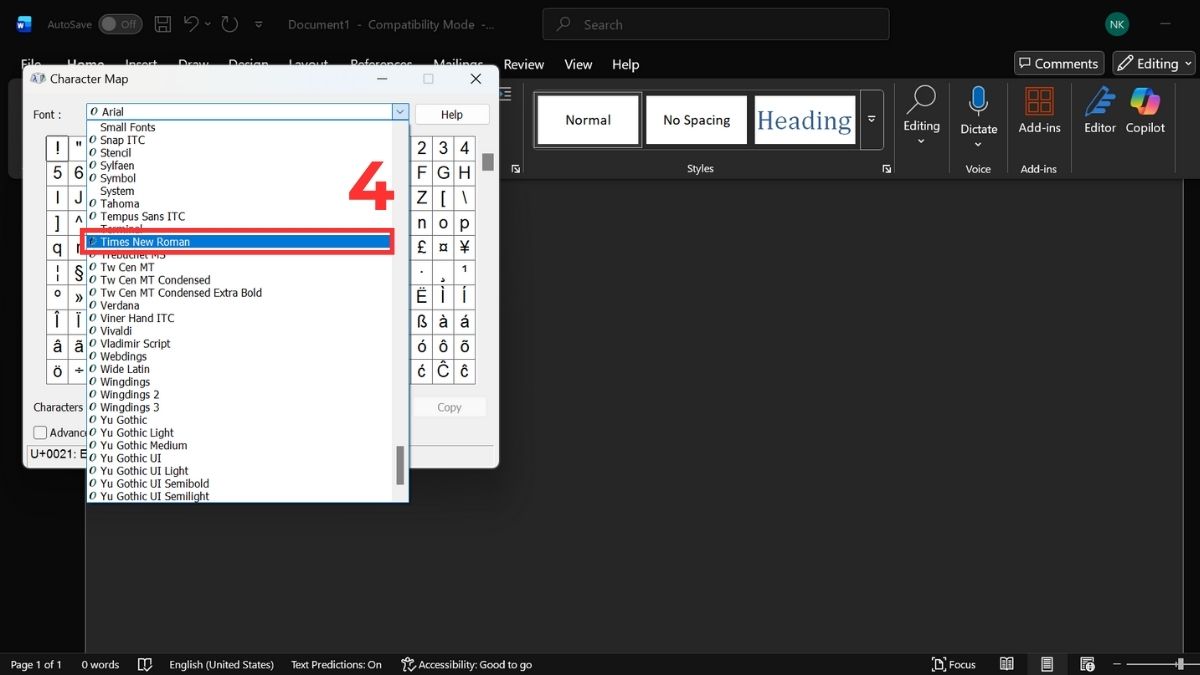
Task: Tick the Advanced view checkbox
Action: [x=40, y=433]
